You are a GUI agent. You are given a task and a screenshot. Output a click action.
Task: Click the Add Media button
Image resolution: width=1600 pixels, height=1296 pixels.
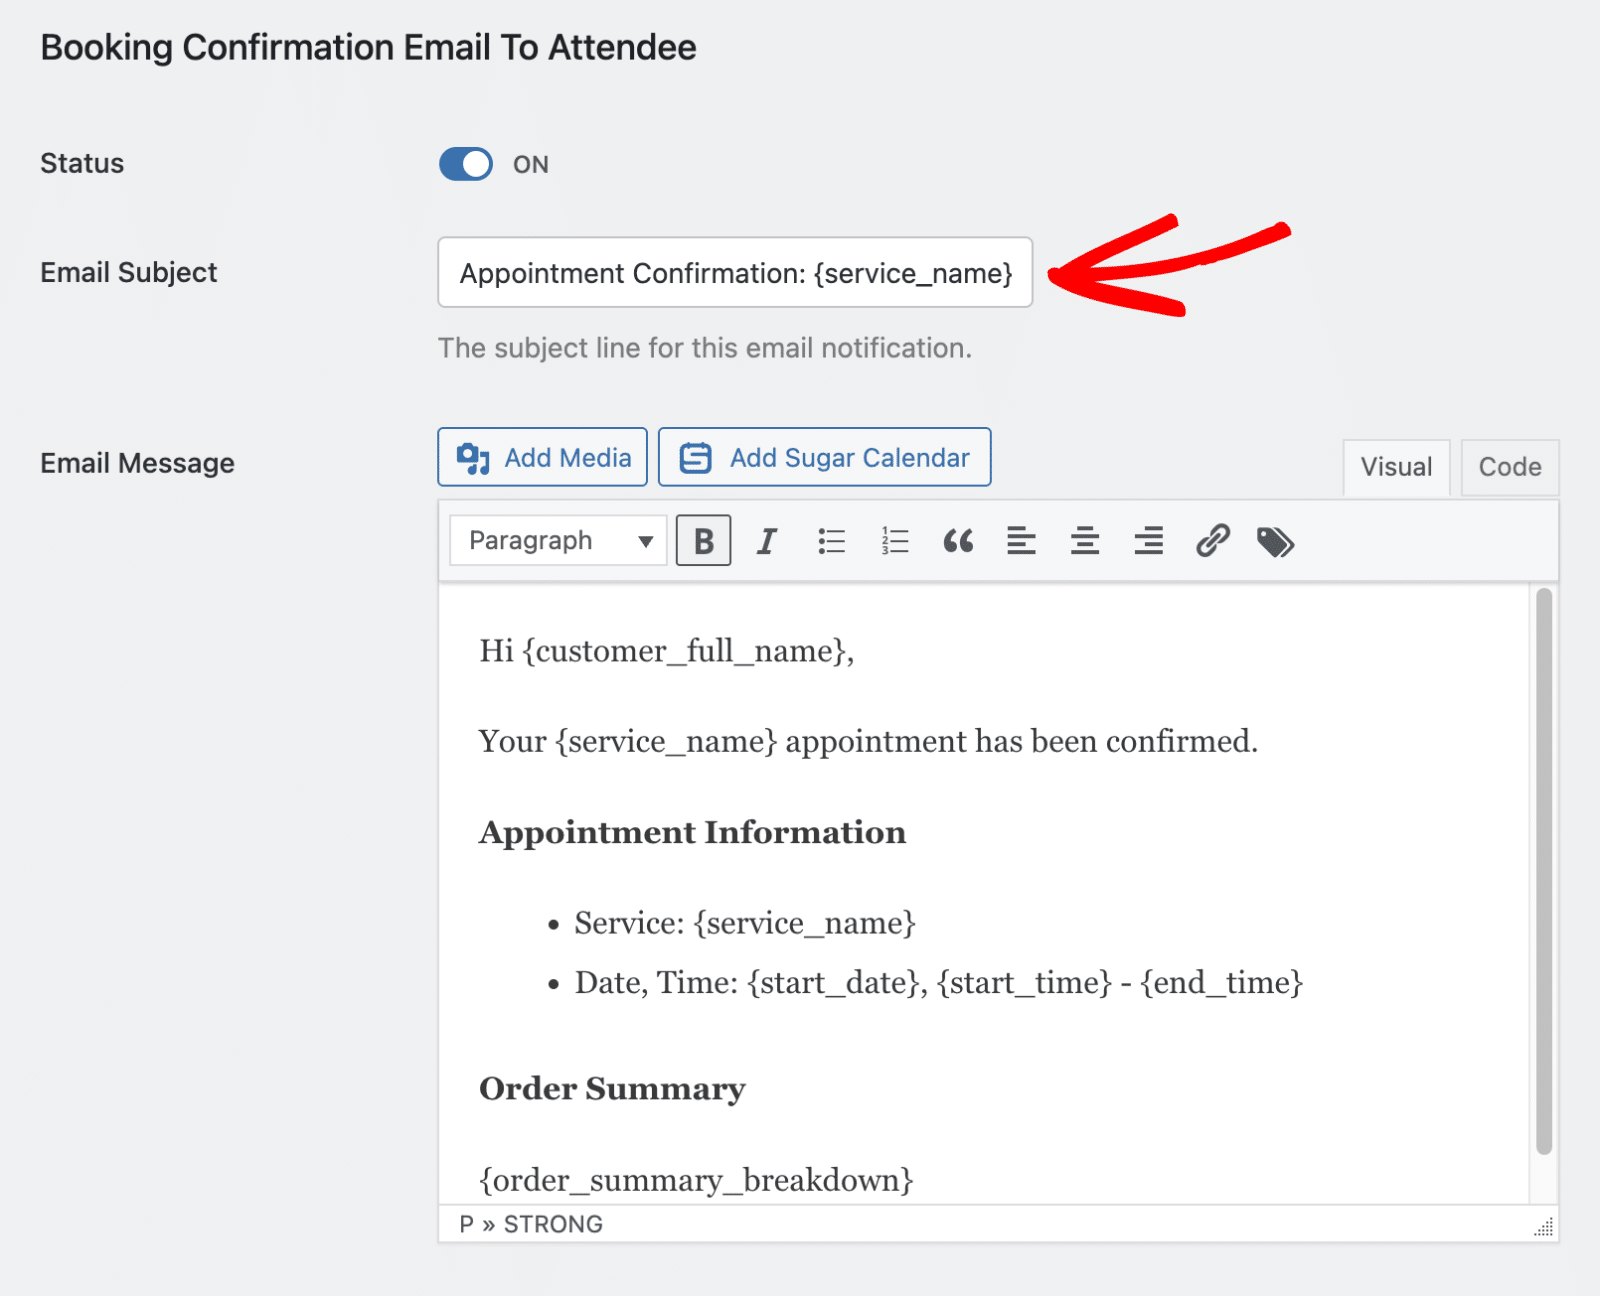coord(543,457)
